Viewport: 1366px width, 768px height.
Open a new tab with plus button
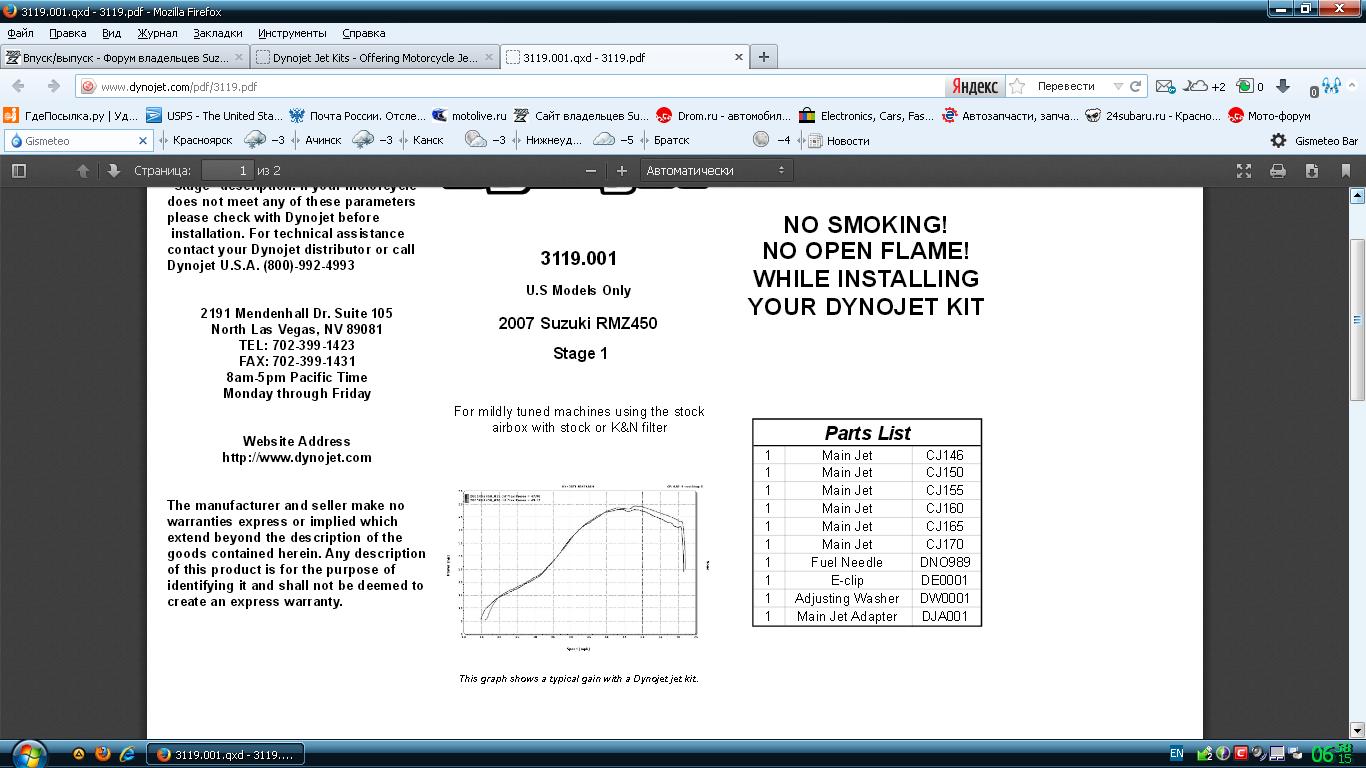[764, 57]
